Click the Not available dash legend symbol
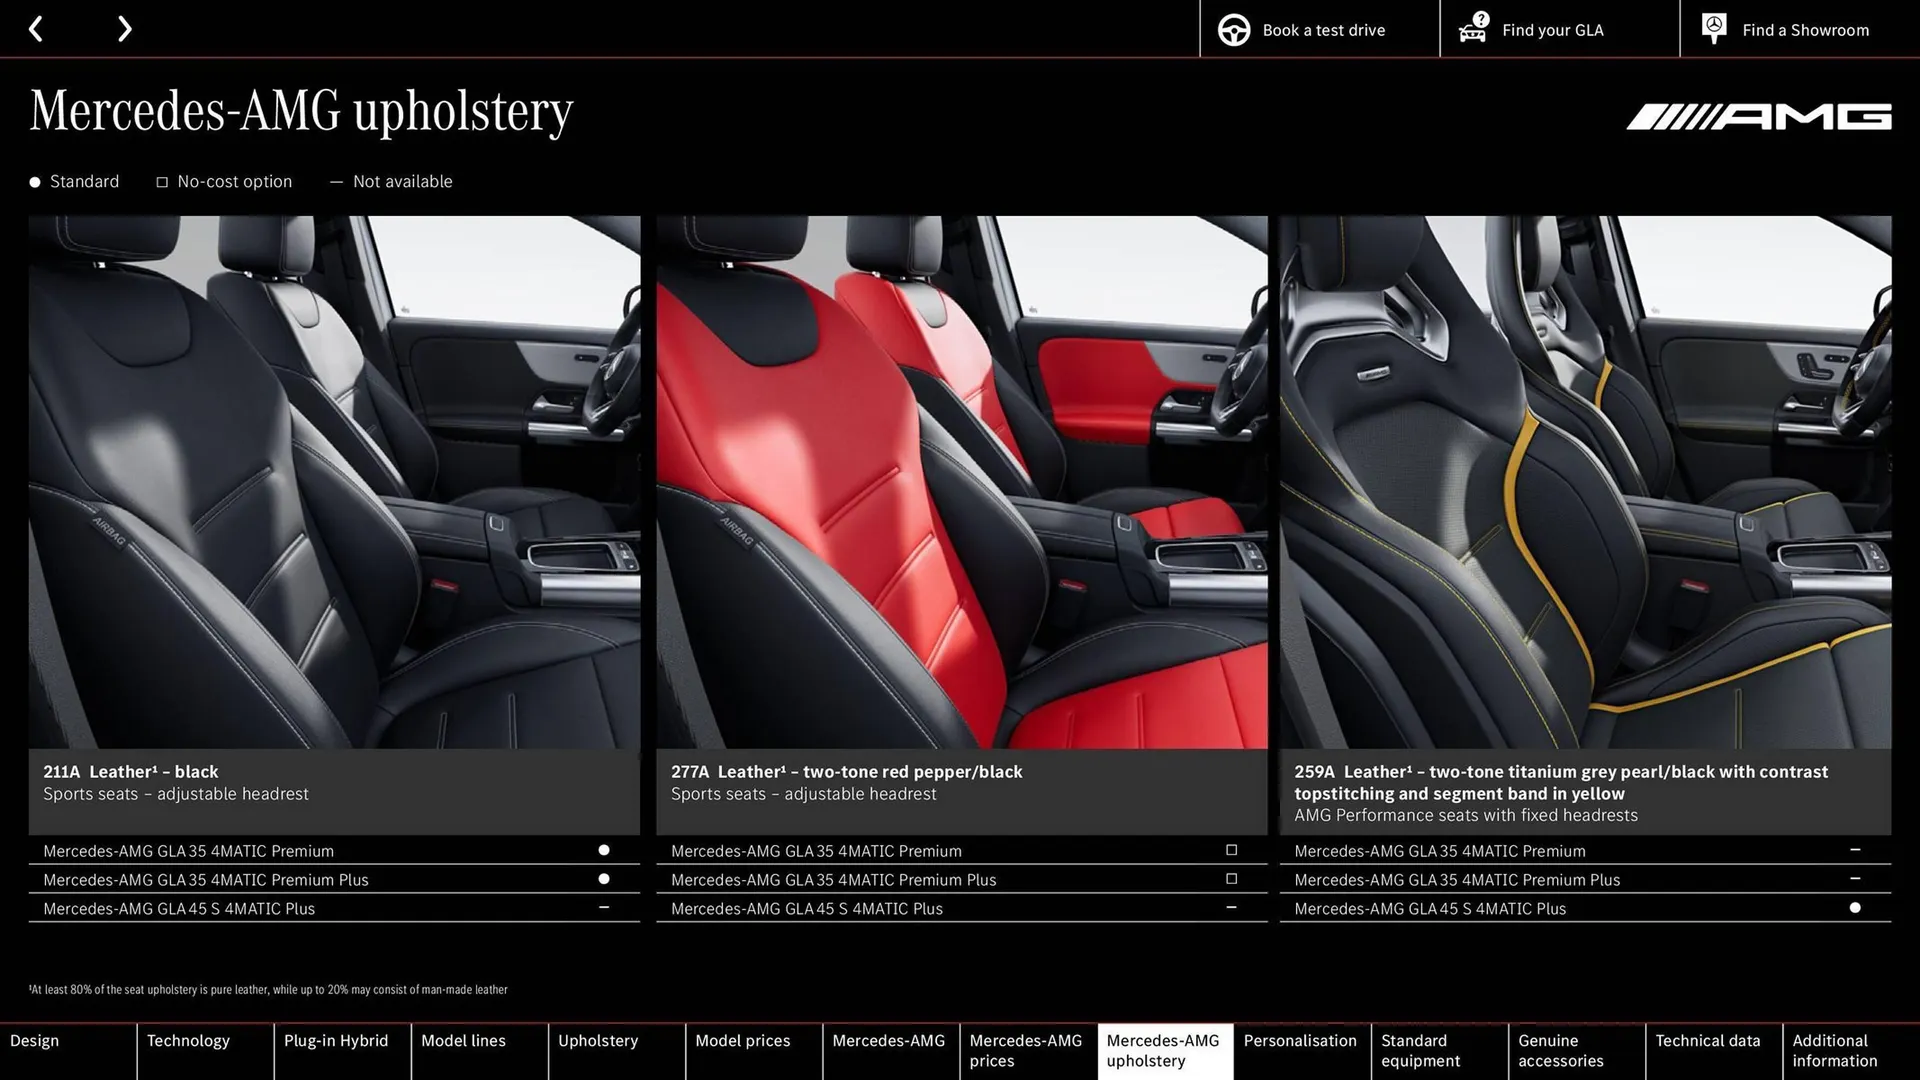The image size is (1920, 1080). tap(337, 181)
